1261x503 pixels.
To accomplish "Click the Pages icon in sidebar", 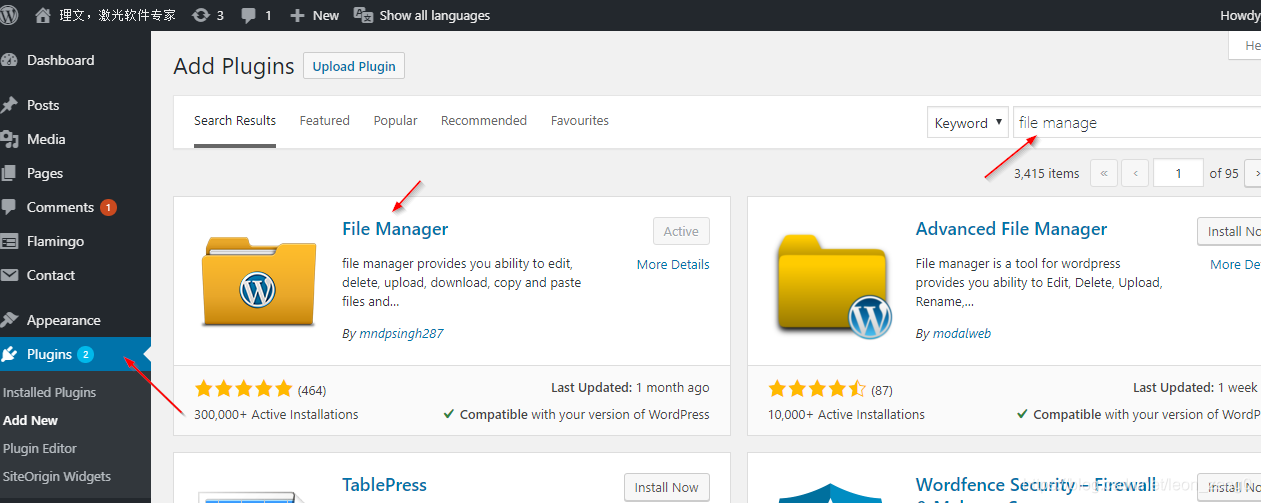I will click(x=9, y=173).
